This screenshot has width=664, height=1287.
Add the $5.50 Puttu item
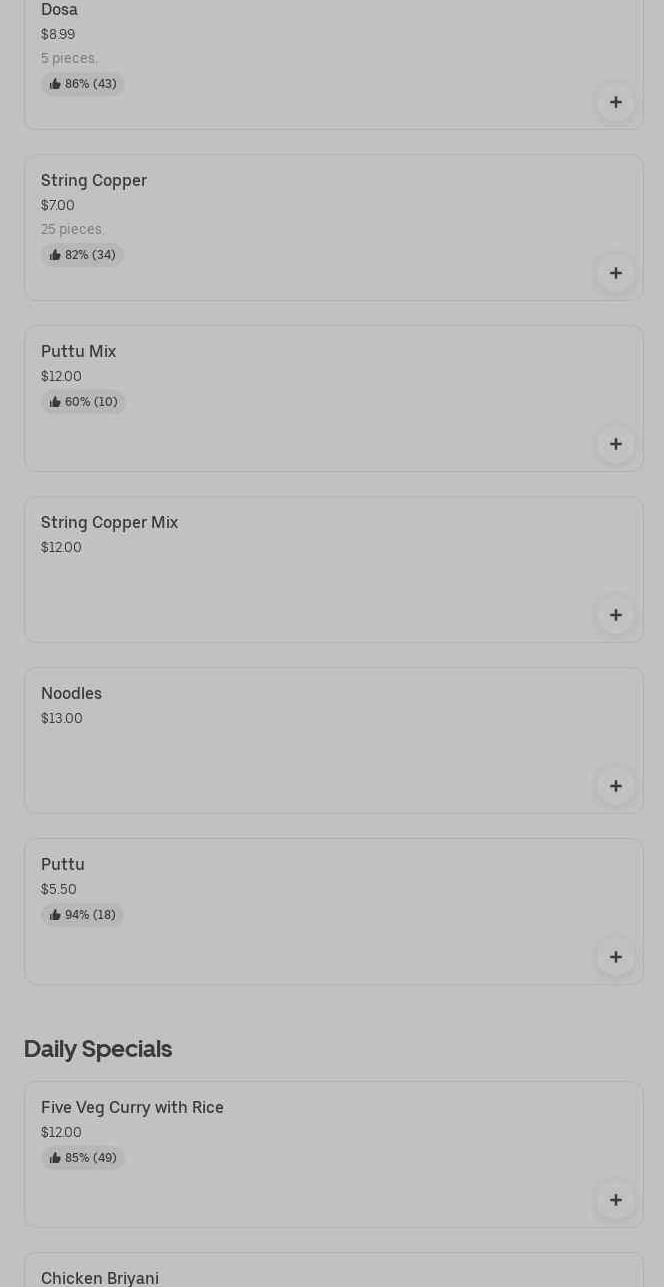coord(615,957)
